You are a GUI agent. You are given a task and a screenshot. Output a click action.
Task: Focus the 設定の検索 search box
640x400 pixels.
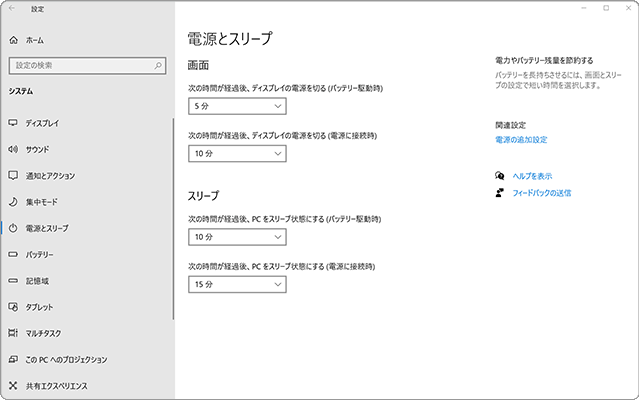coord(87,65)
